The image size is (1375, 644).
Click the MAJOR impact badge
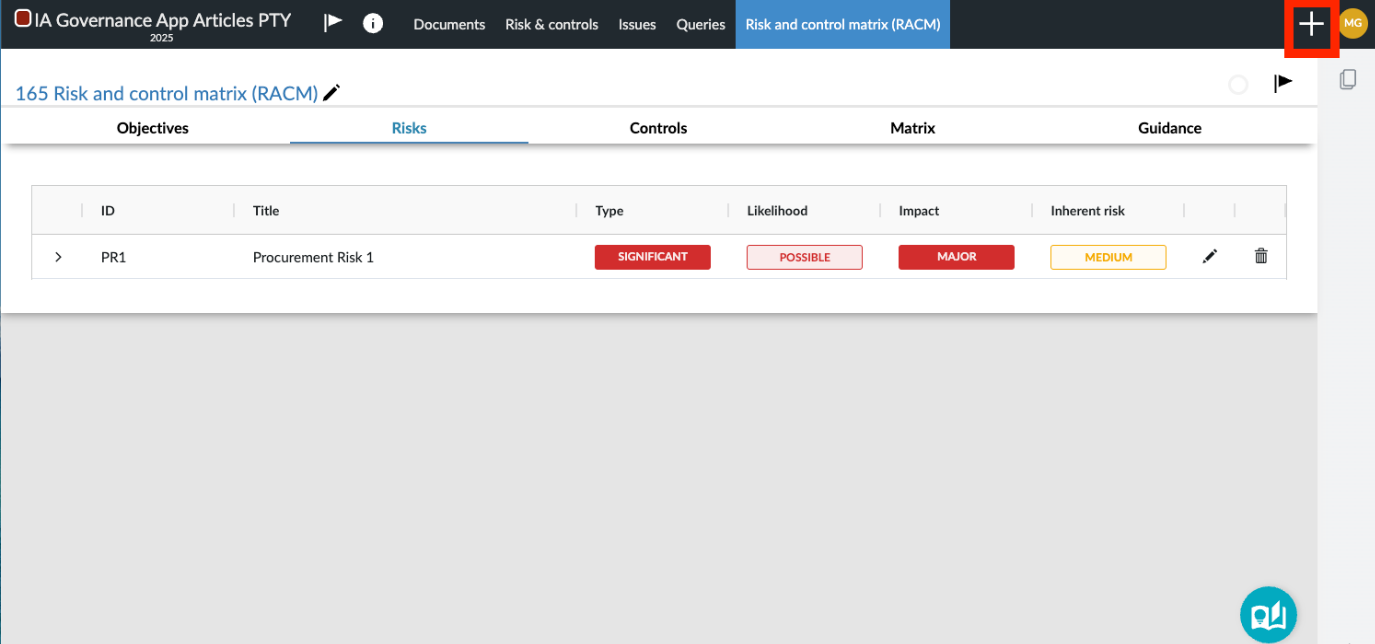[957, 257]
